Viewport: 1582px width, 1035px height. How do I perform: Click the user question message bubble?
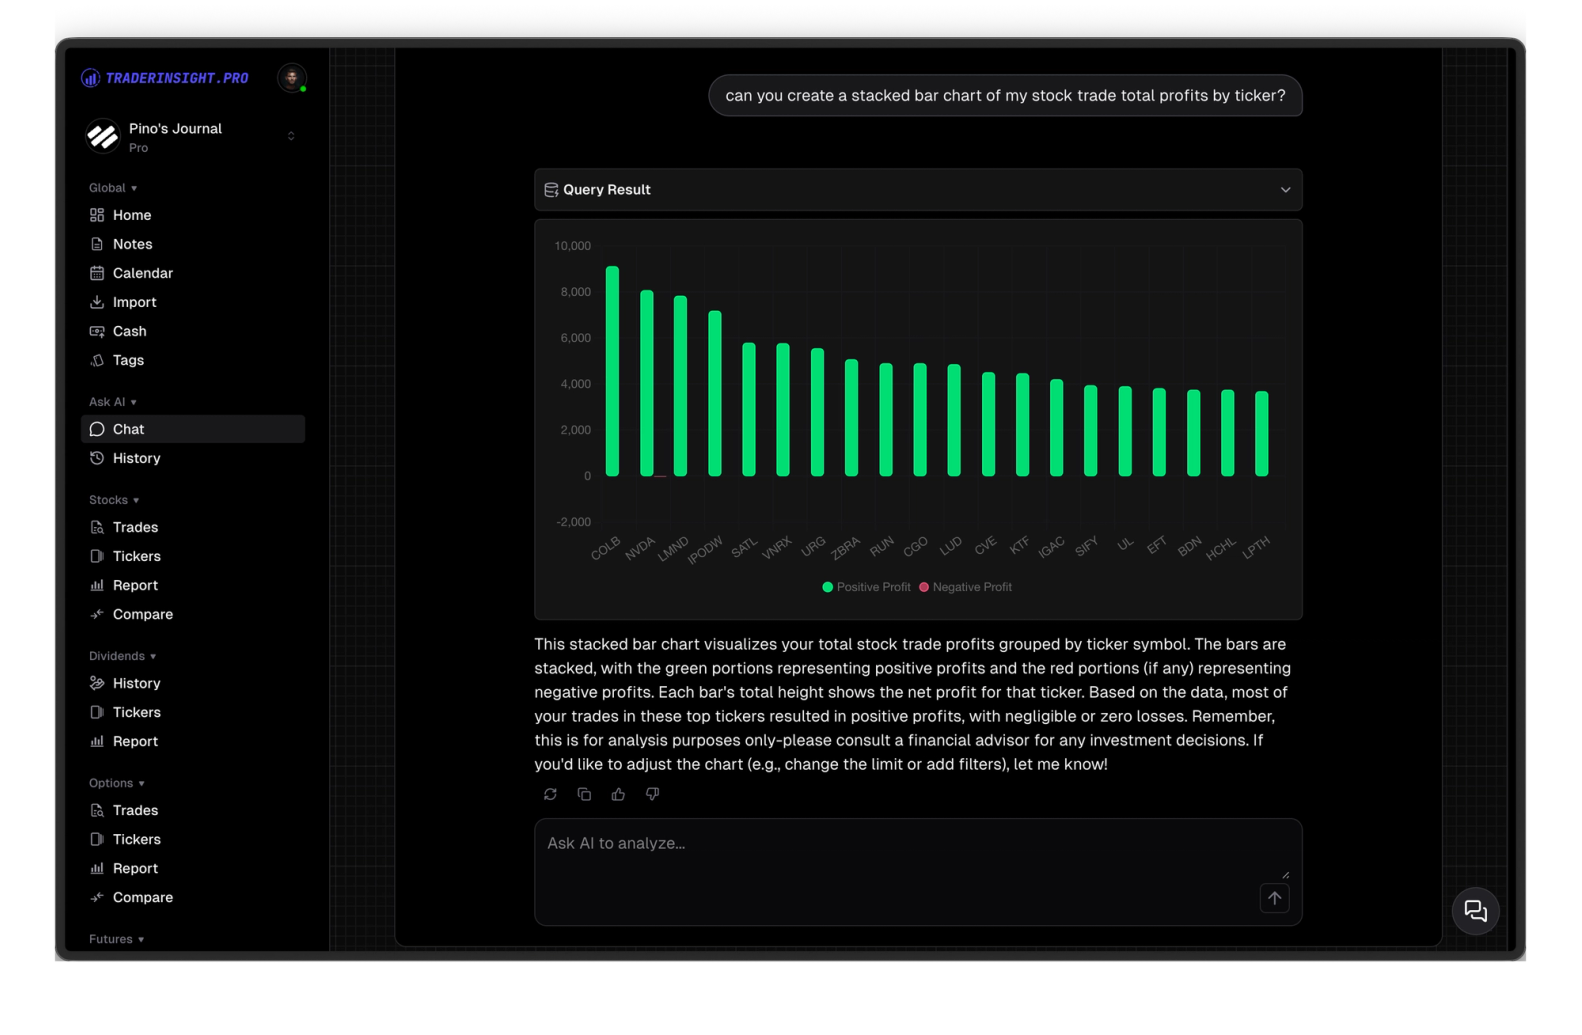1005,96
